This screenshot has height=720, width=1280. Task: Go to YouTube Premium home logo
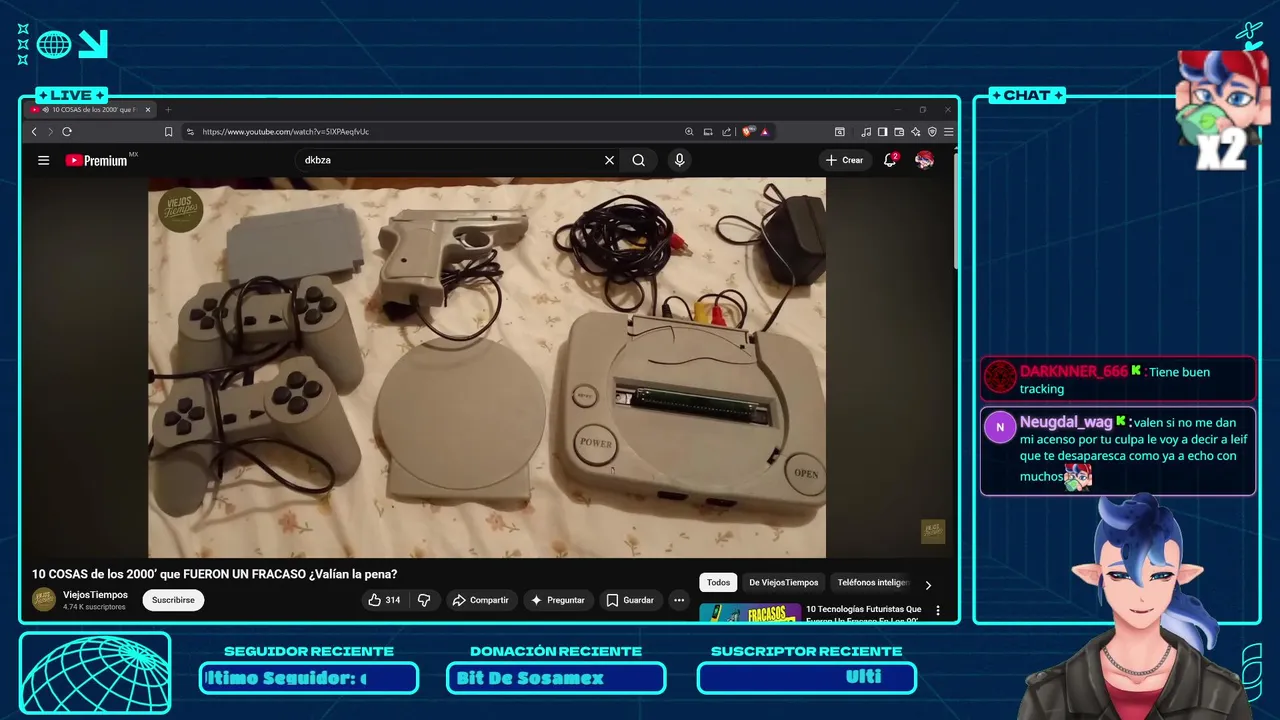point(97,160)
